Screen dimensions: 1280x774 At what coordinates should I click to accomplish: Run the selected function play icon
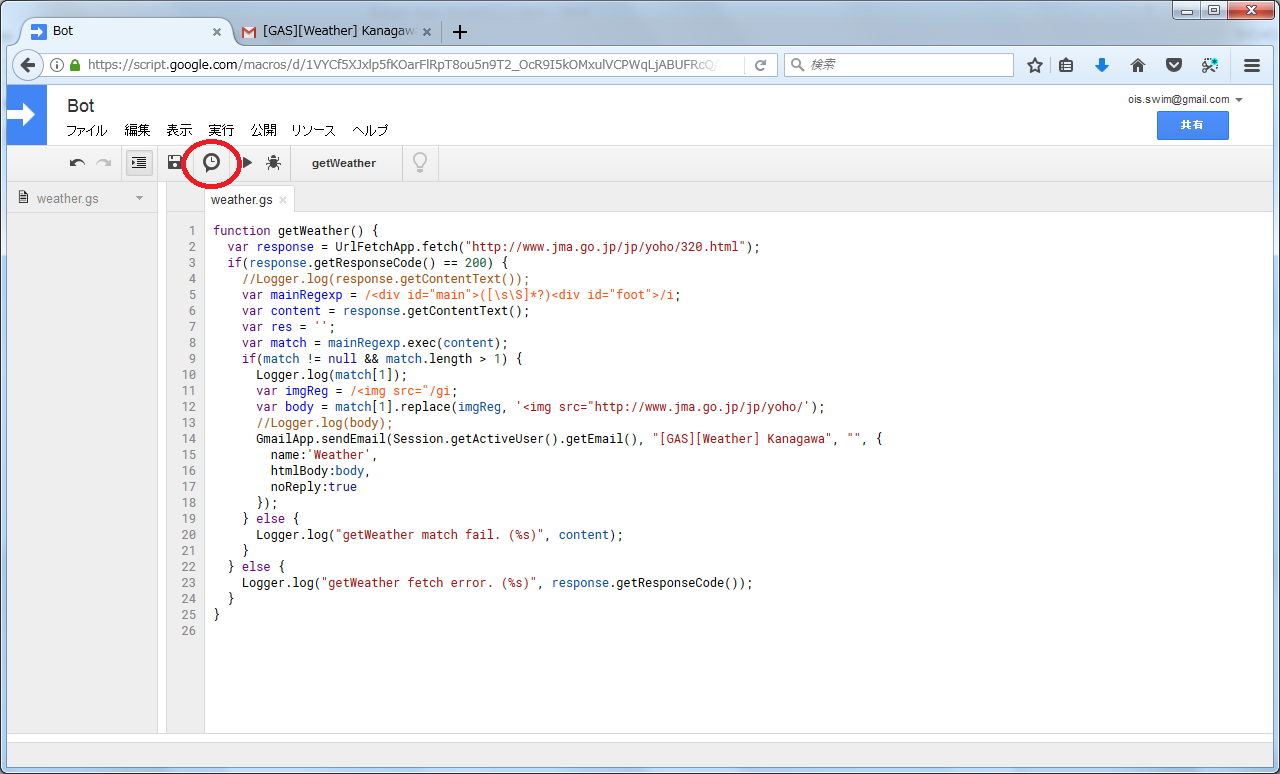tap(247, 162)
